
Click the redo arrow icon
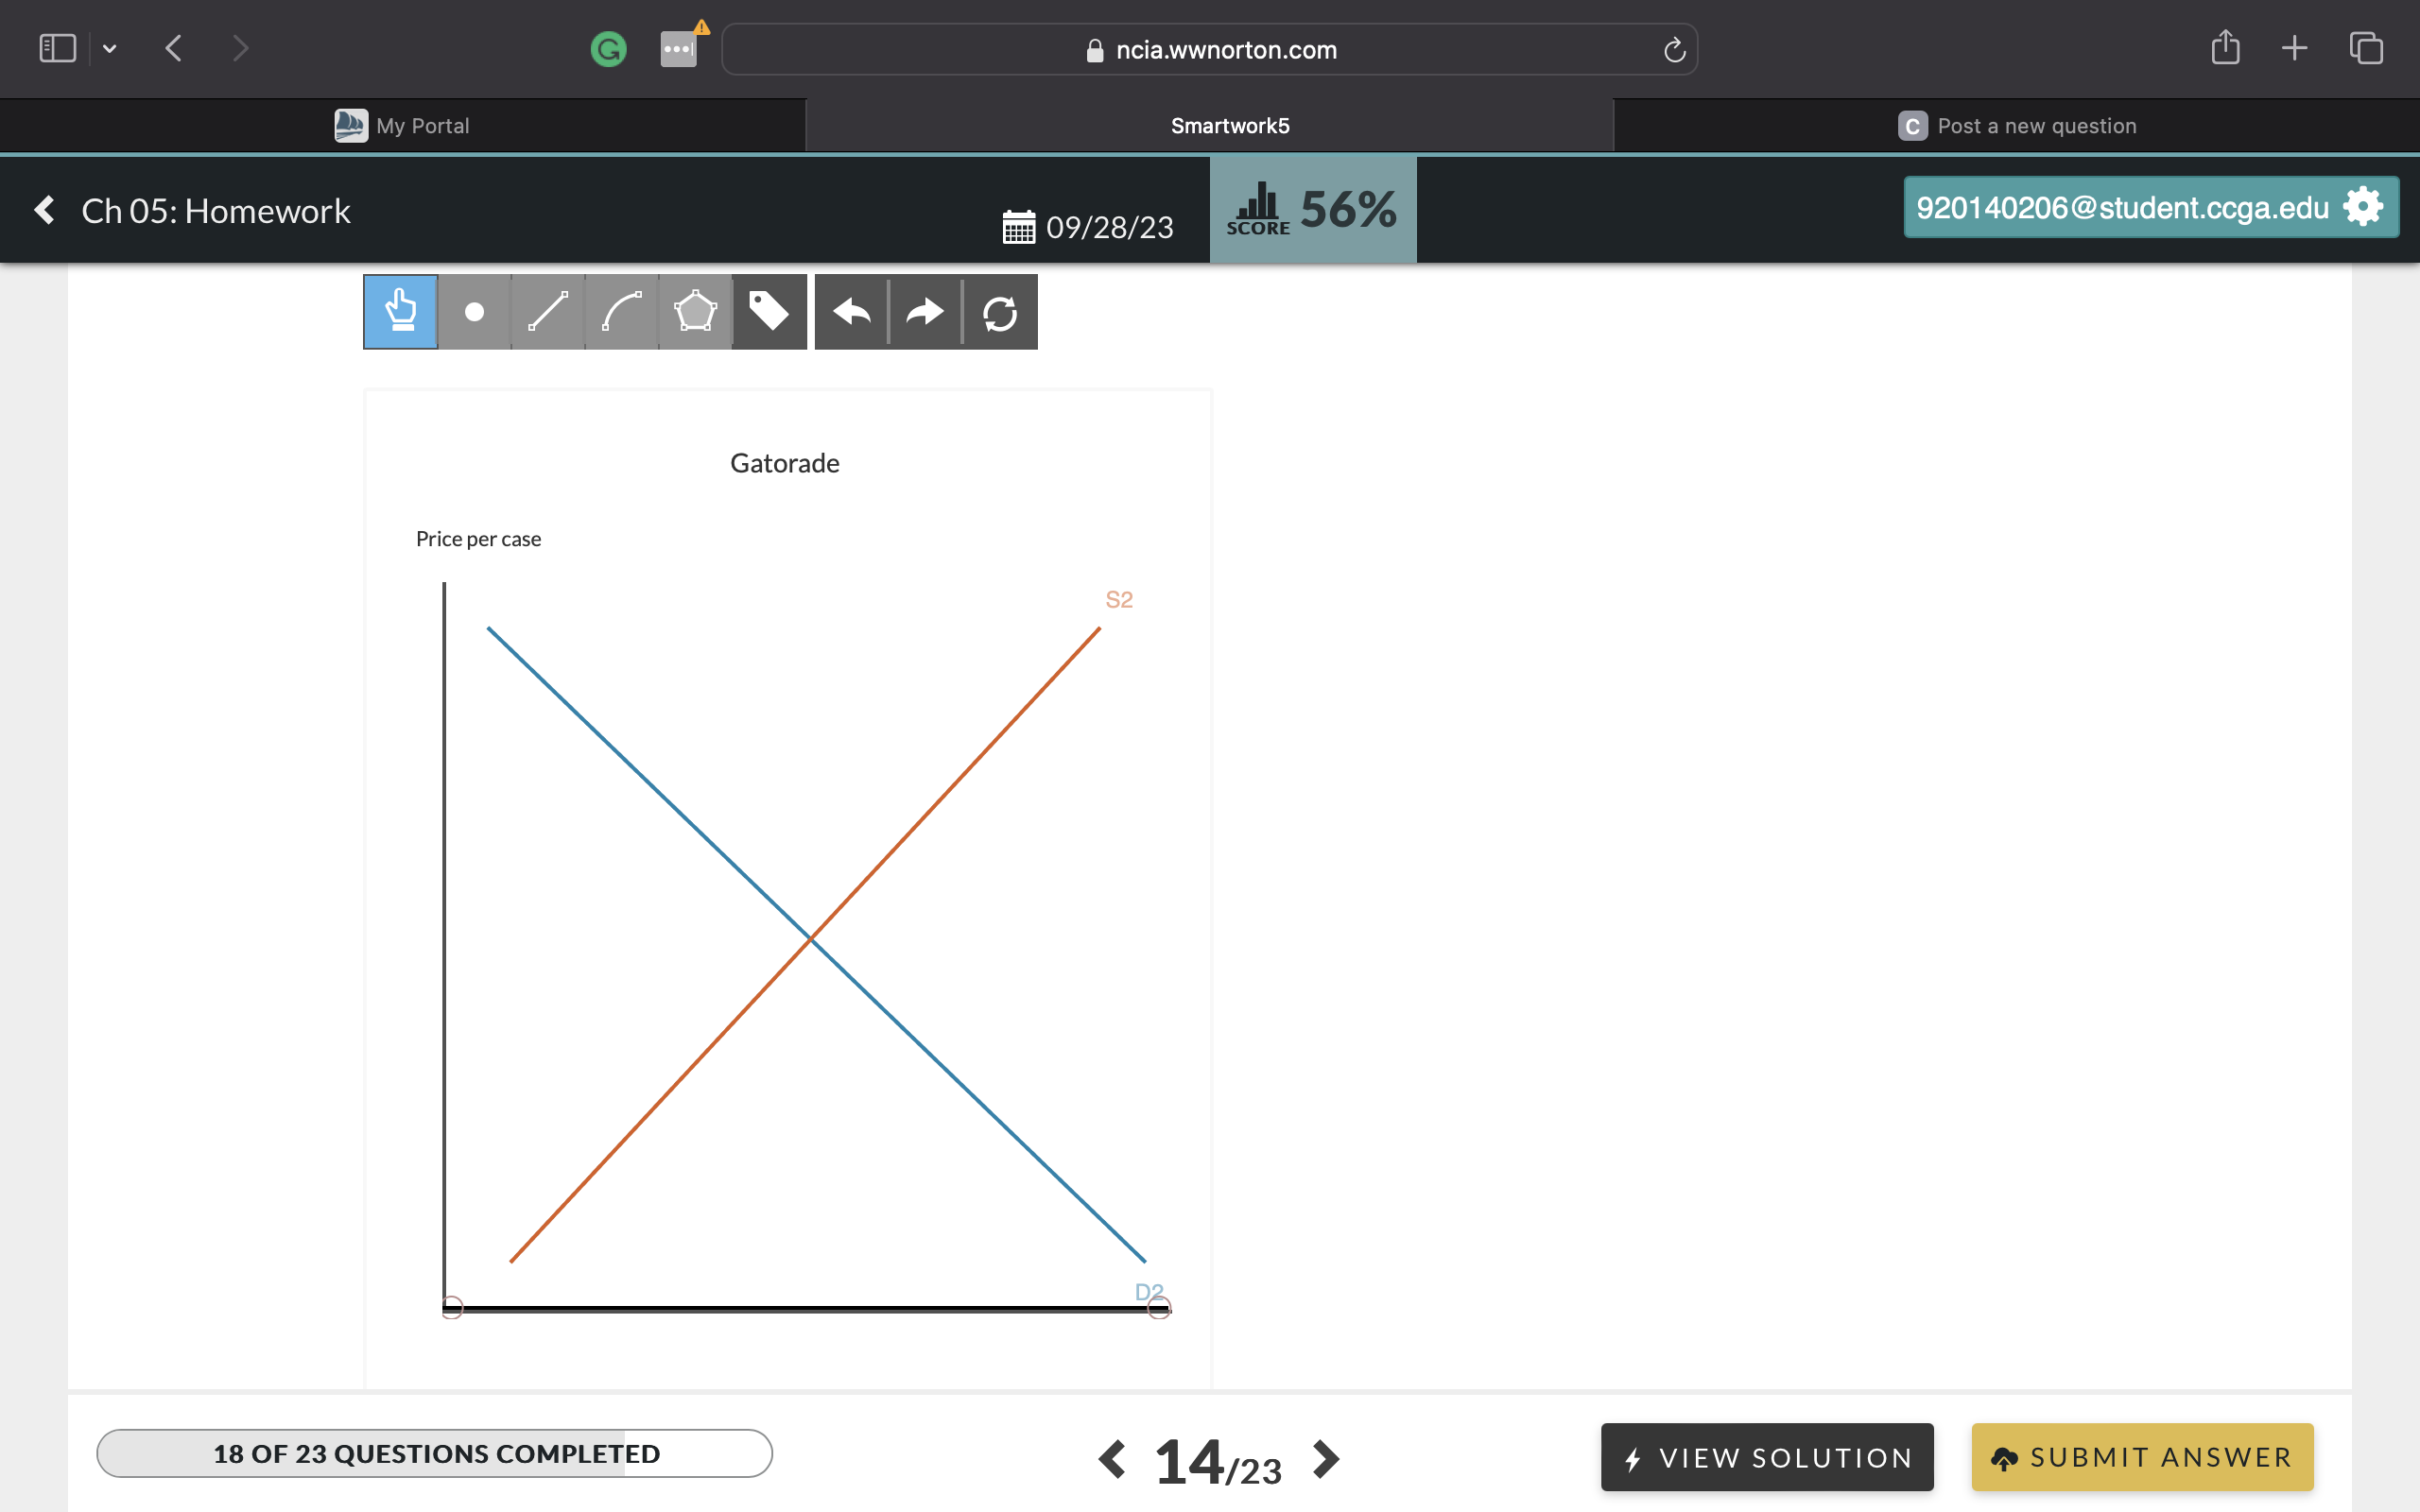[924, 312]
